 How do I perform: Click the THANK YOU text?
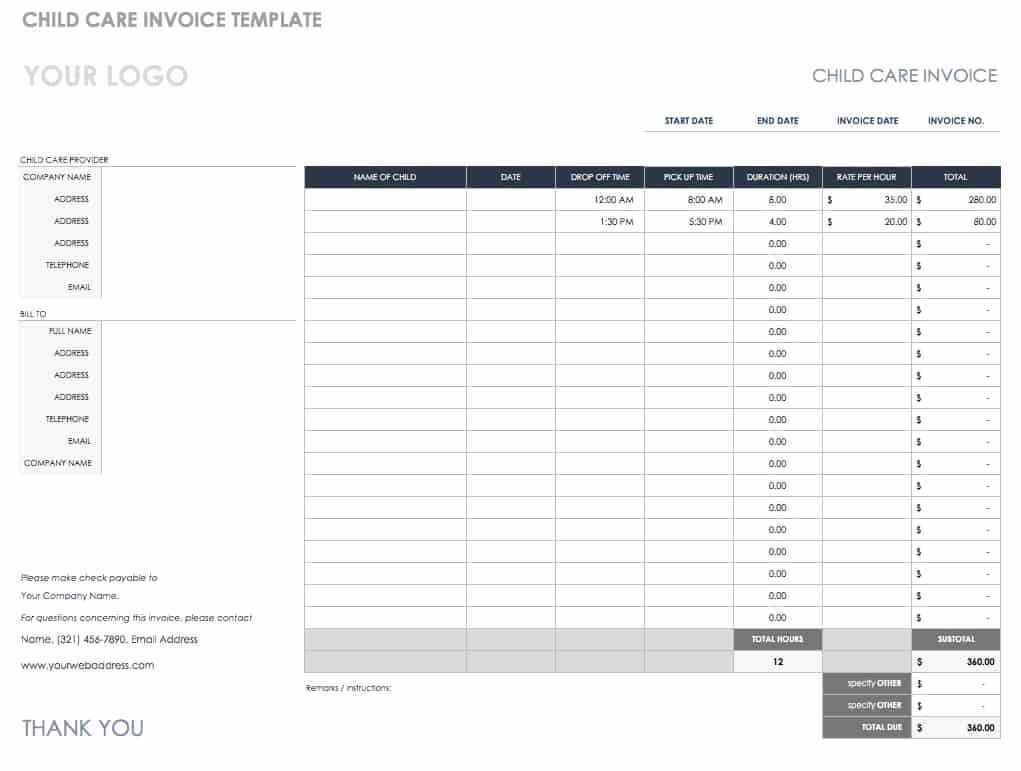coord(83,728)
